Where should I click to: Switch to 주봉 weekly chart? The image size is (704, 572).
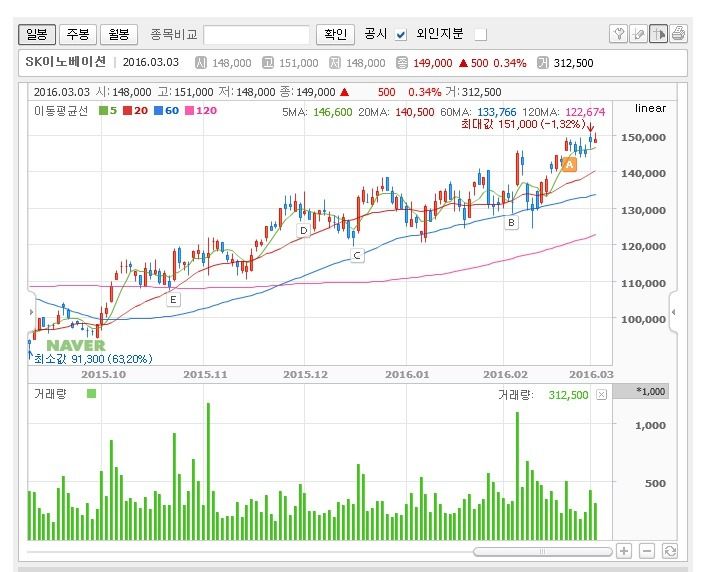78,35
